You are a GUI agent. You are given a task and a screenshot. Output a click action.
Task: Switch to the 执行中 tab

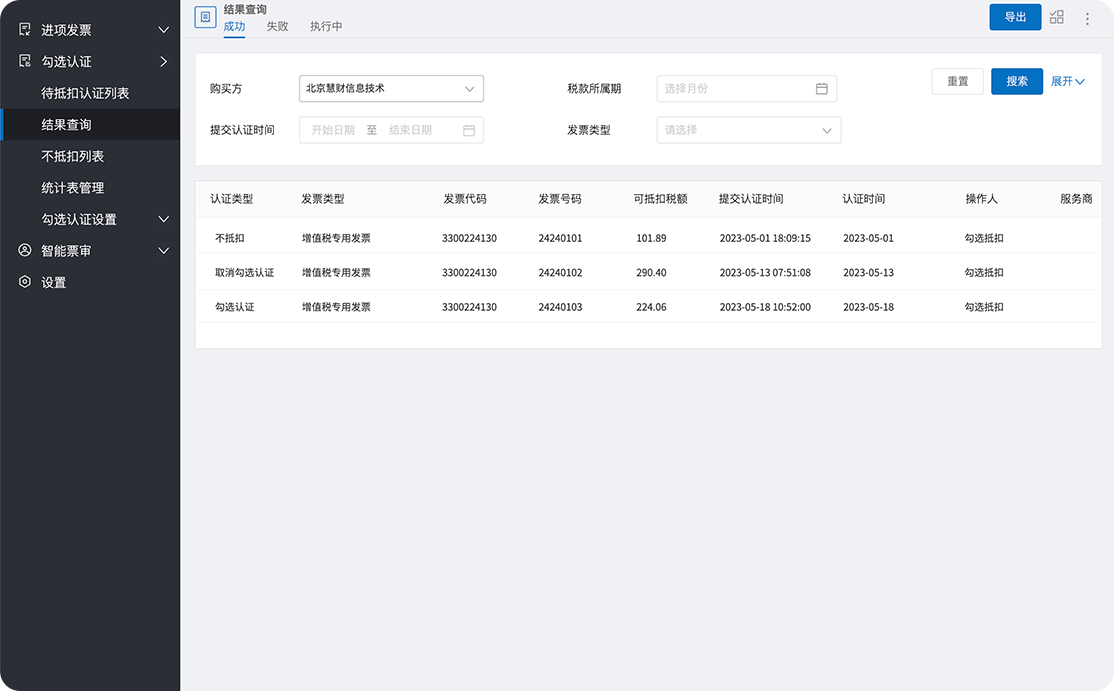coord(326,26)
